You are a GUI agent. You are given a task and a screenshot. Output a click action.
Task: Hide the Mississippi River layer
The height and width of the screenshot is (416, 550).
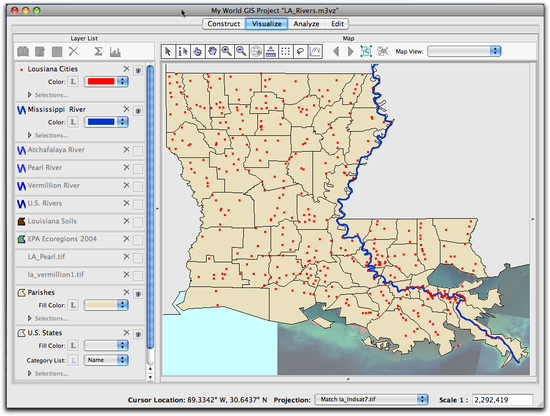[138, 111]
